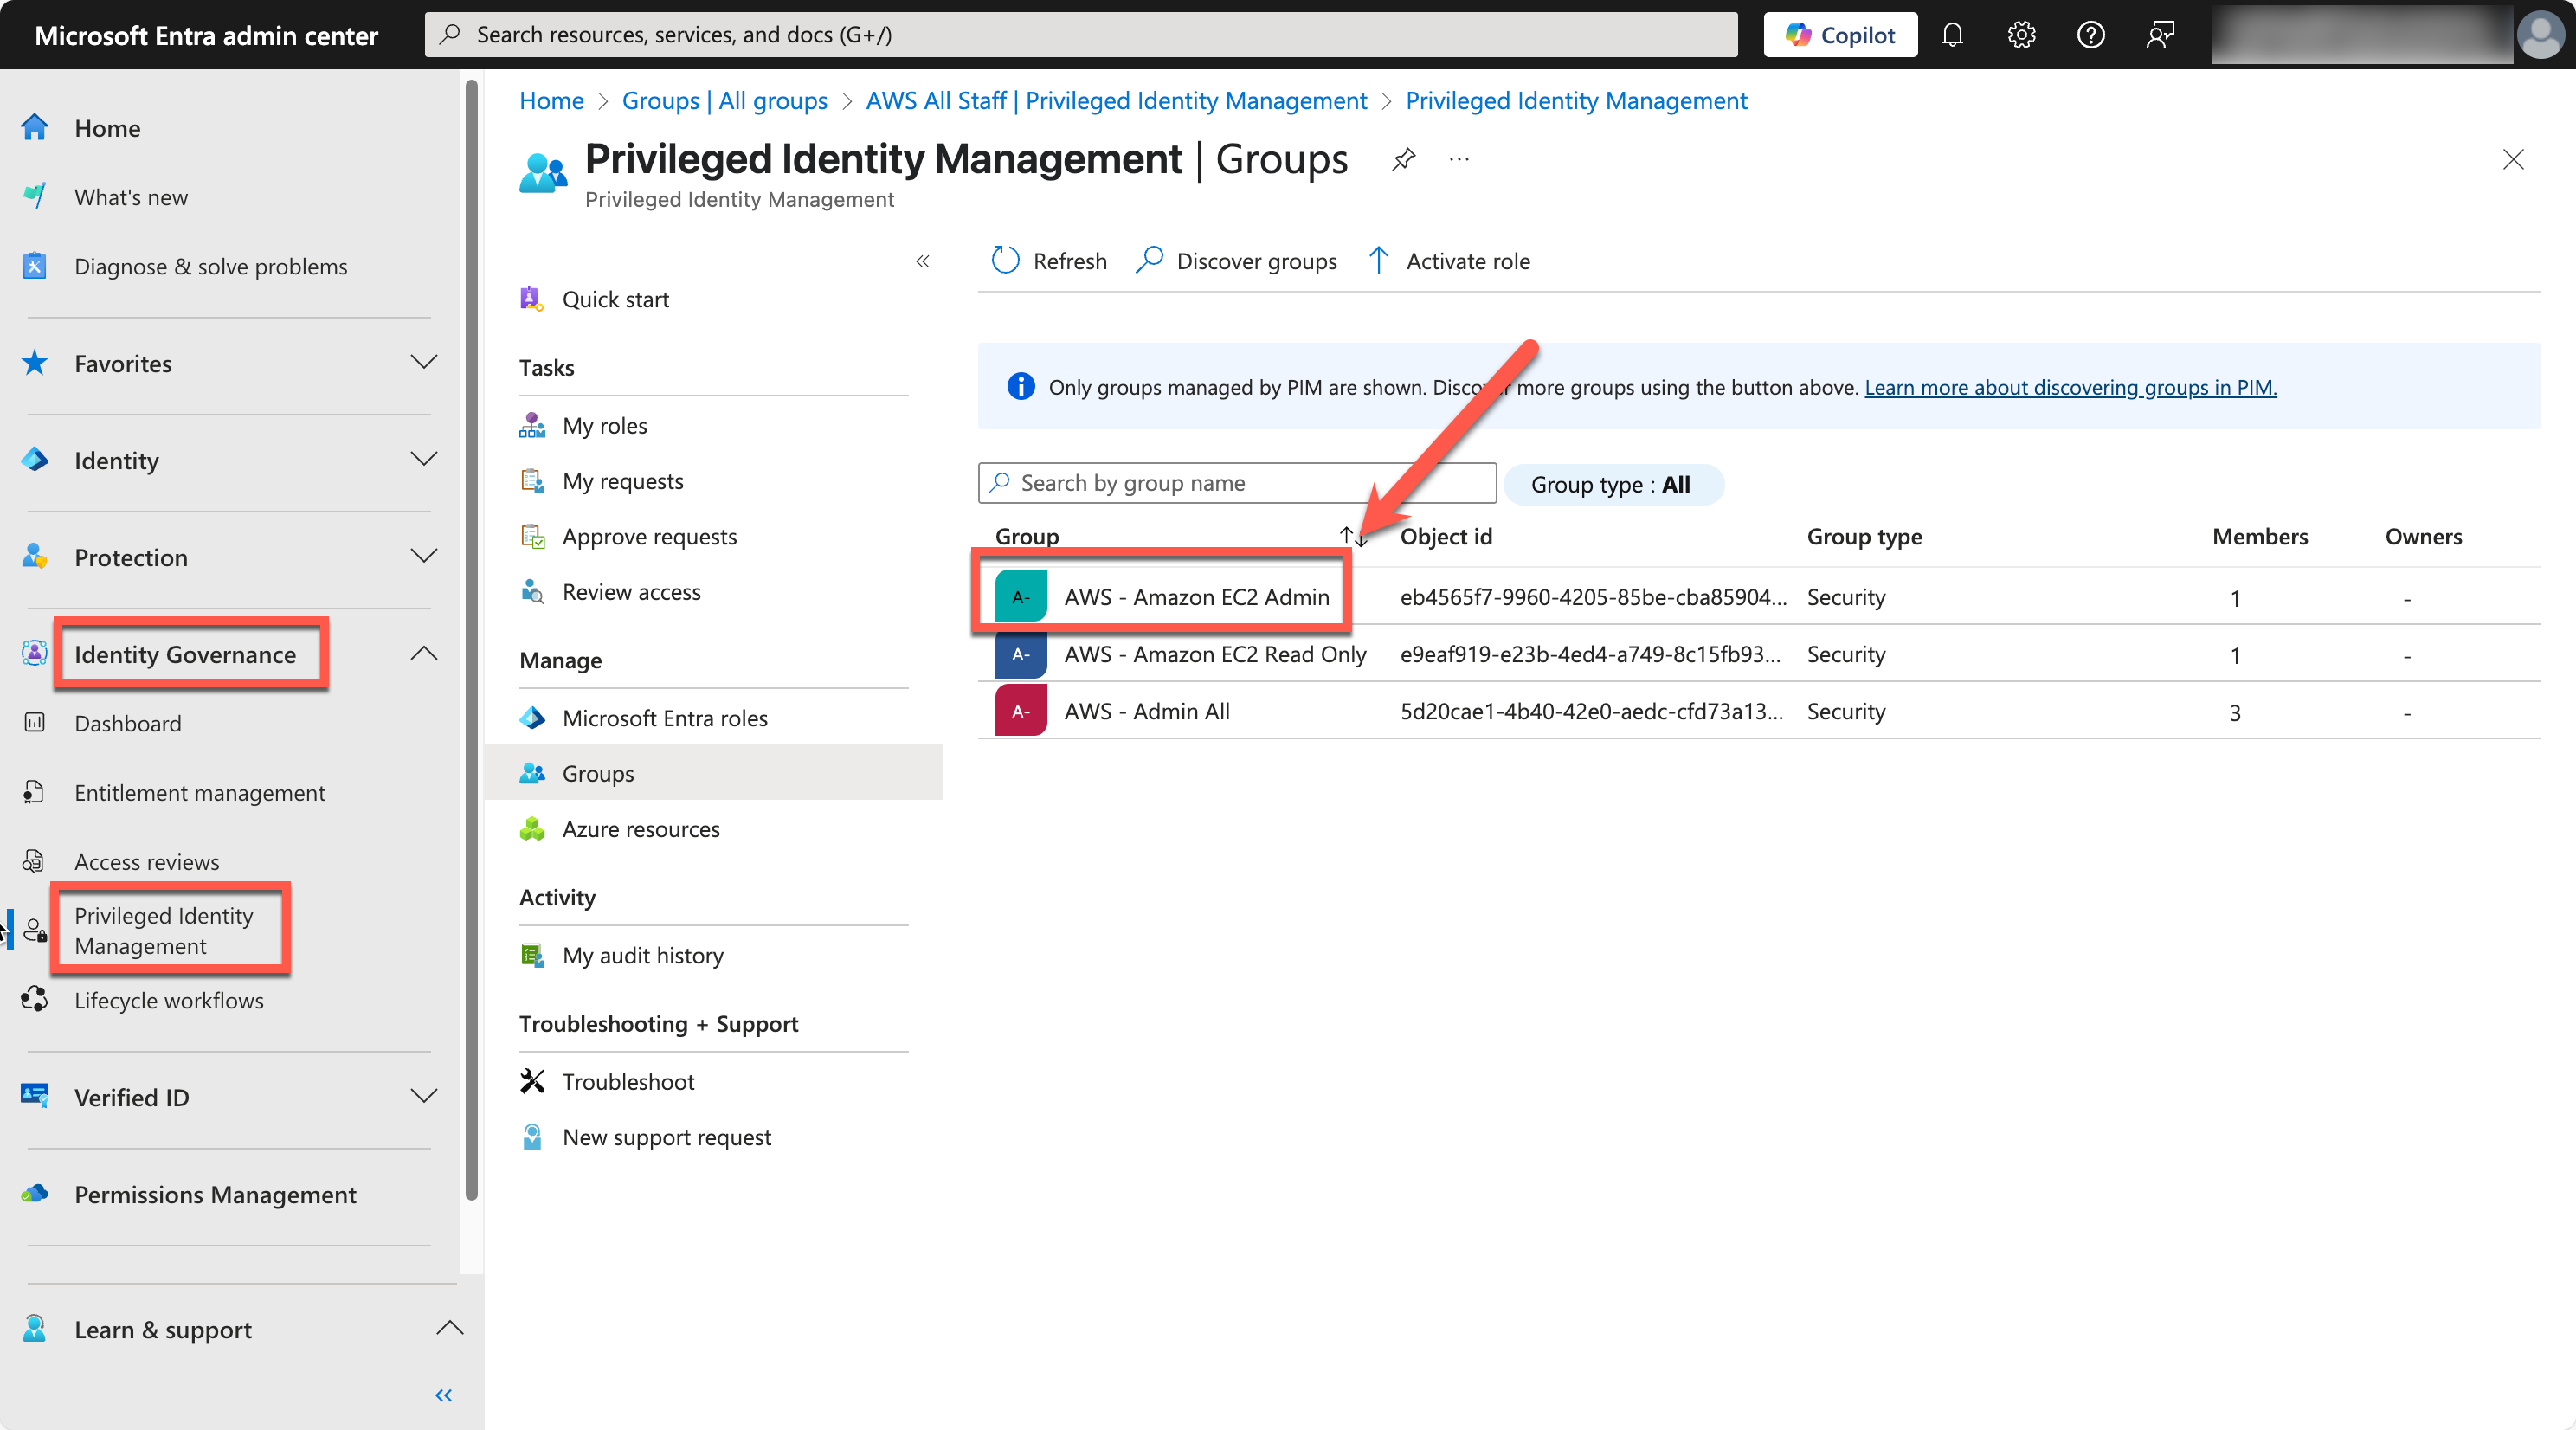Open the feedback icon in top bar
Image resolution: width=2576 pixels, height=1430 pixels.
pos(2160,34)
